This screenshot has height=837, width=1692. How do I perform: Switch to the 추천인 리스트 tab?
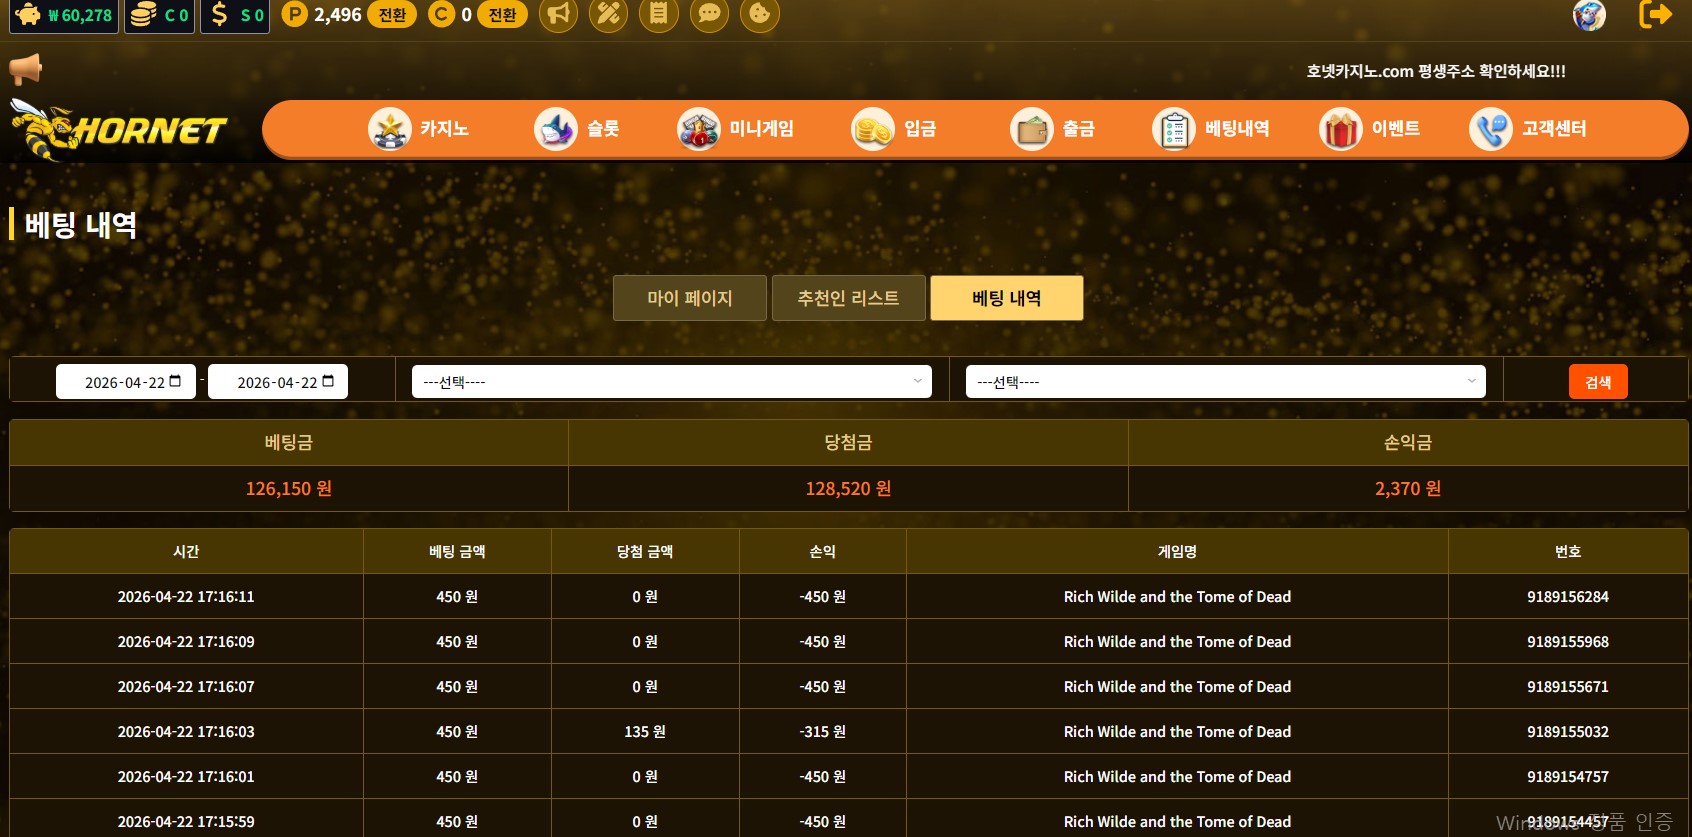click(x=848, y=298)
